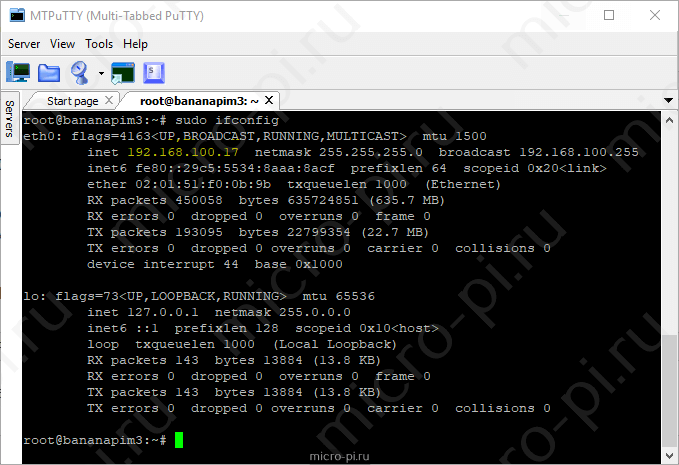Close the Start page tab
This screenshot has width=679, height=465.
(109, 100)
